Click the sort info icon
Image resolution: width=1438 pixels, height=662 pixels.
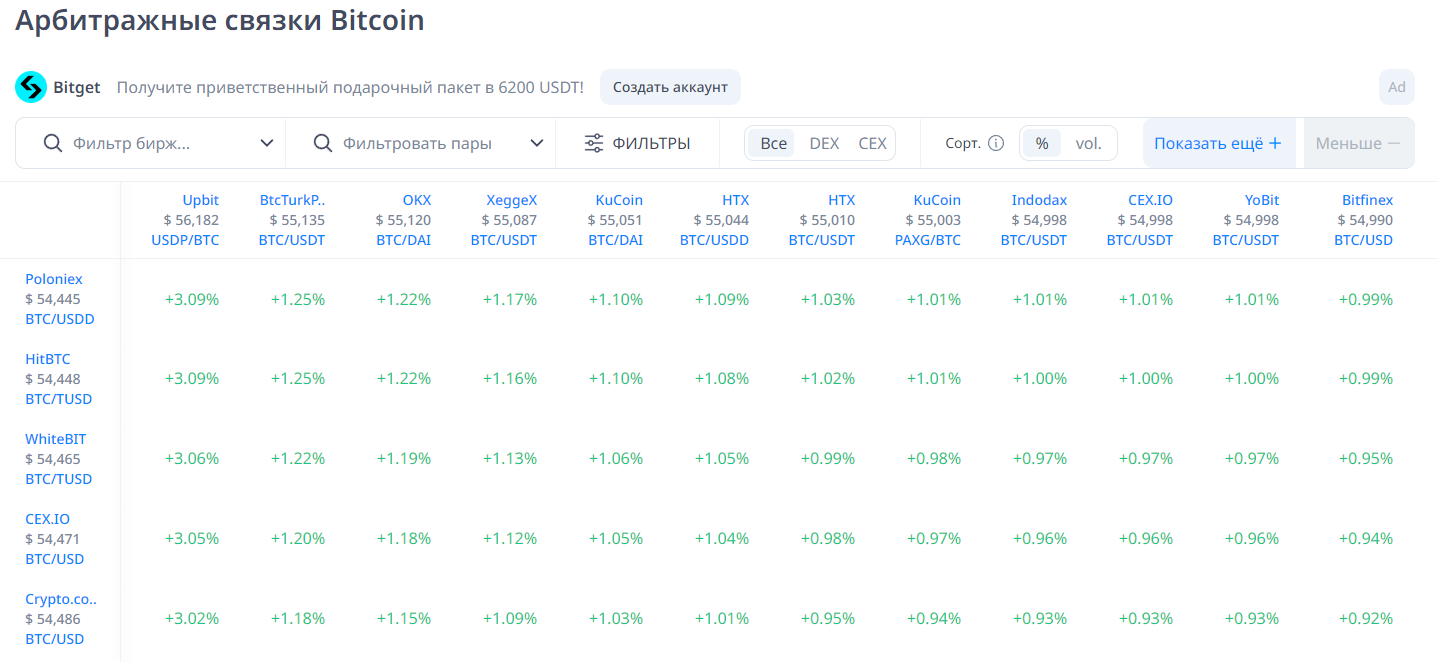tap(996, 143)
